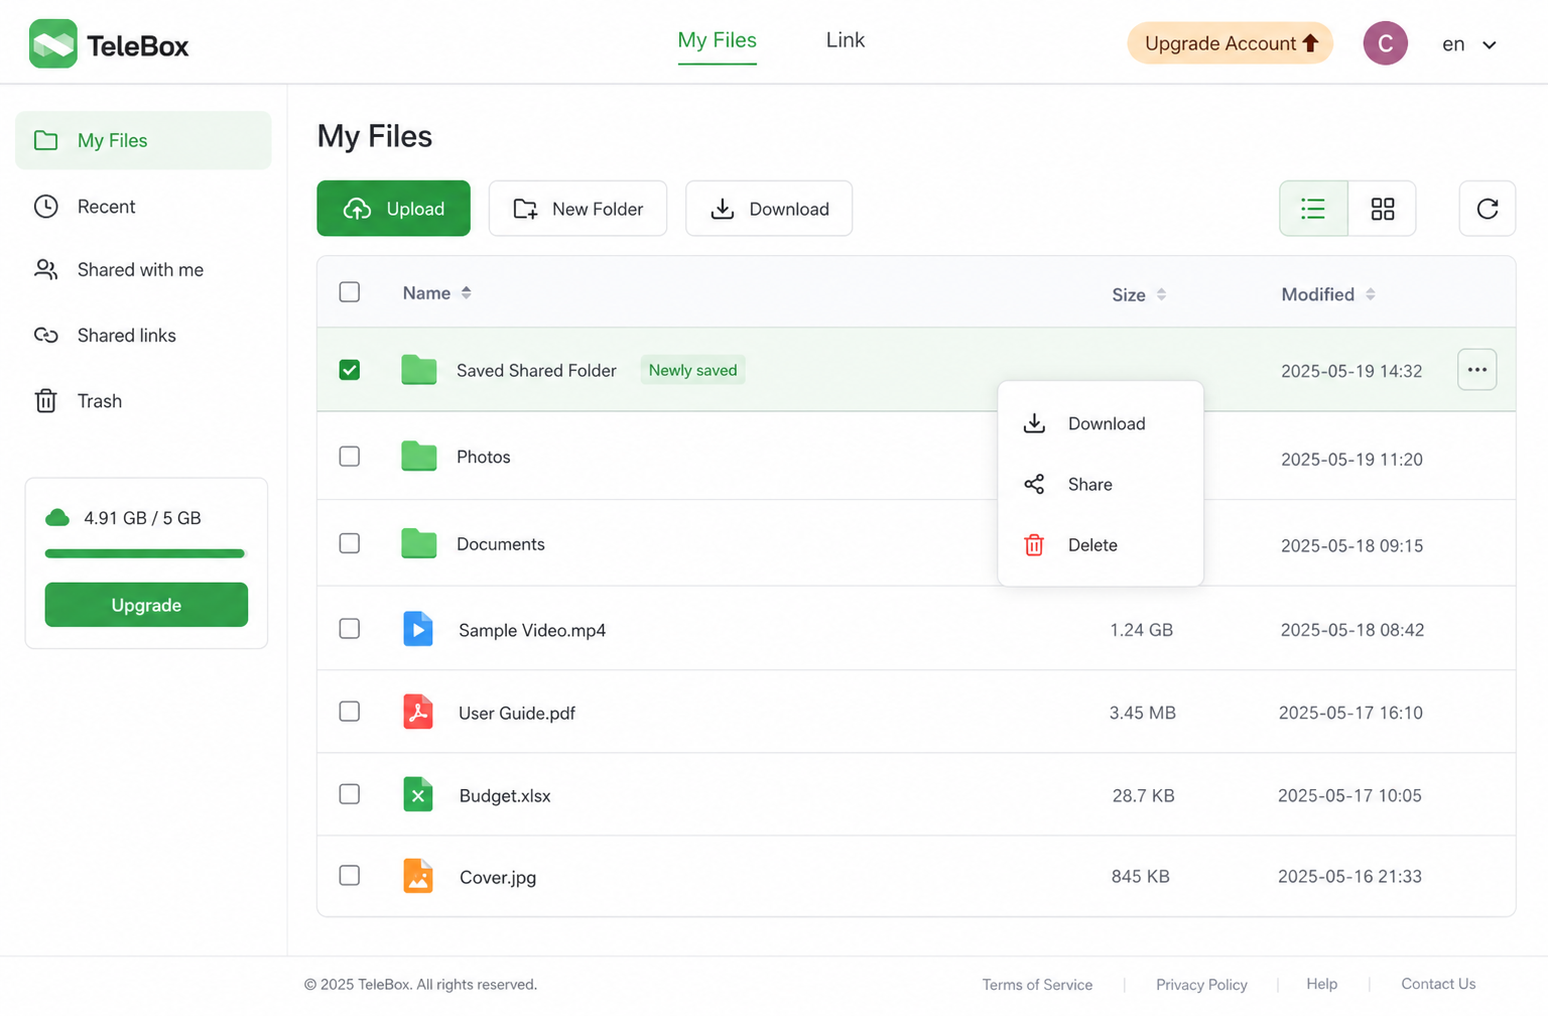The height and width of the screenshot is (1016, 1548).
Task: Click the Shared links chain icon
Action: pos(46,335)
